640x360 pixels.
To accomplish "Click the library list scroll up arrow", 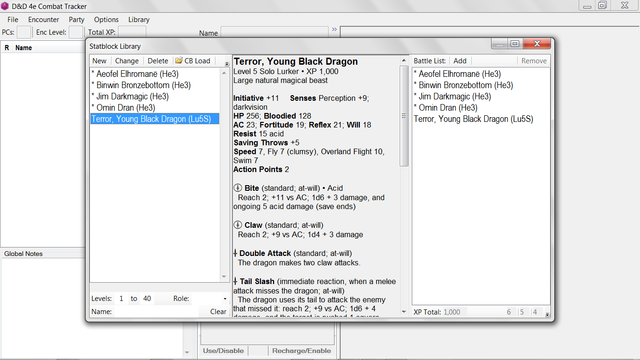I will coord(224,73).
